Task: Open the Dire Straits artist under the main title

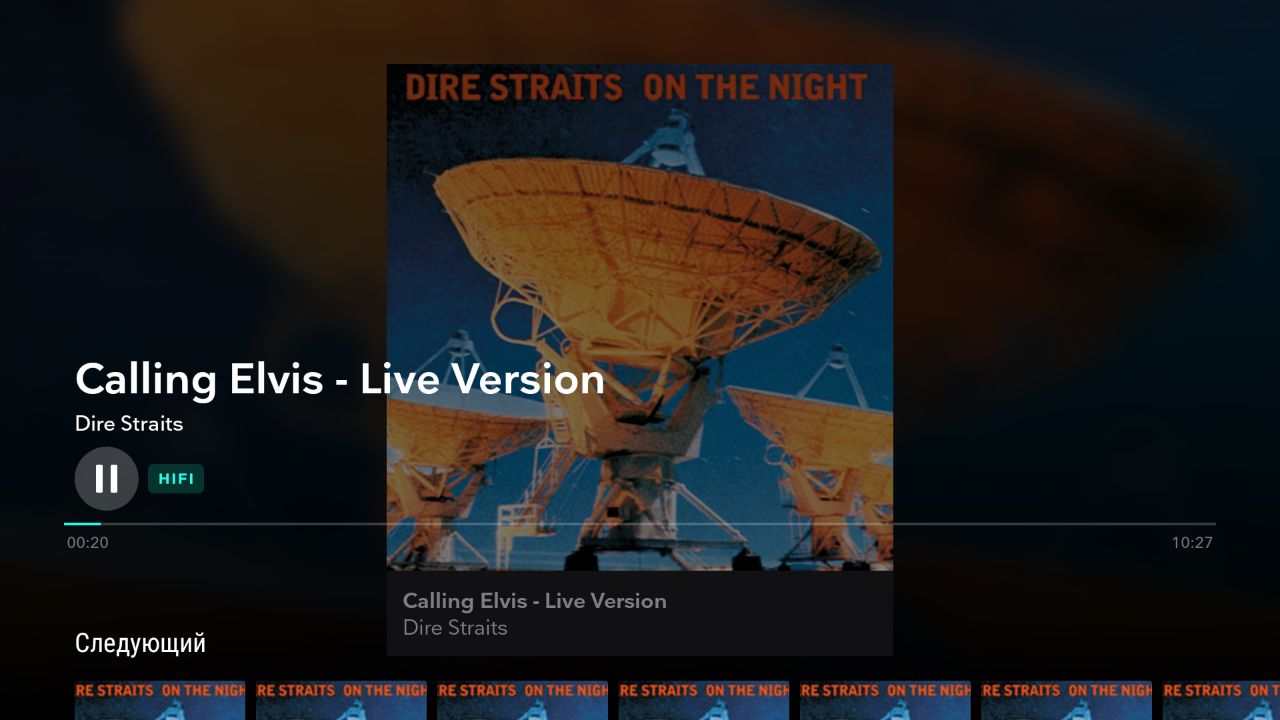Action: tap(129, 424)
